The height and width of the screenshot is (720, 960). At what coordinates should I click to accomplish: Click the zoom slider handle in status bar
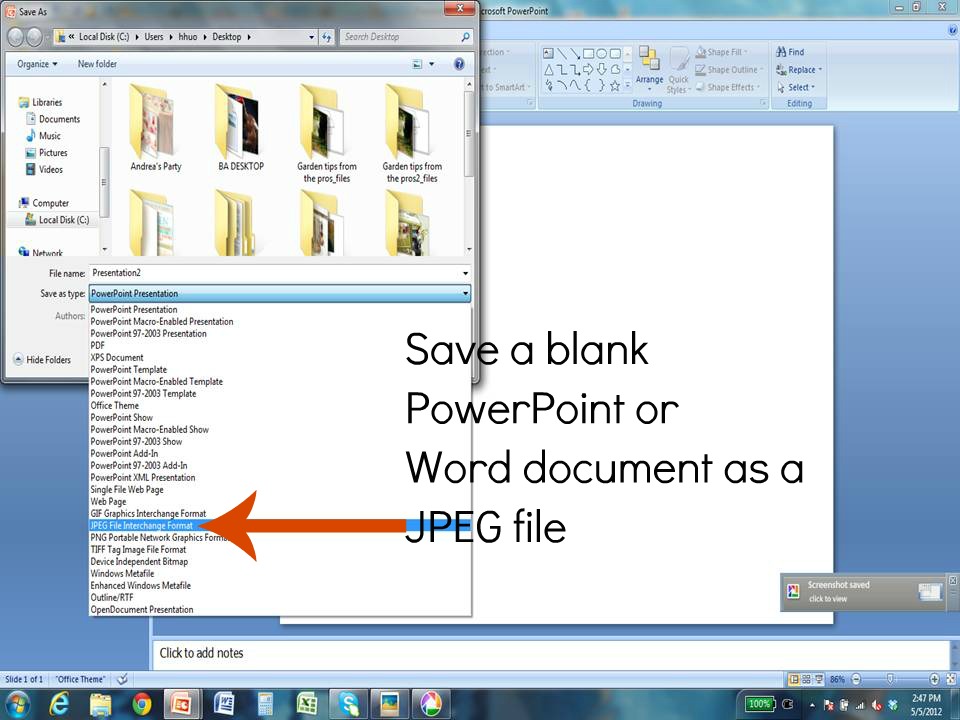(x=891, y=678)
